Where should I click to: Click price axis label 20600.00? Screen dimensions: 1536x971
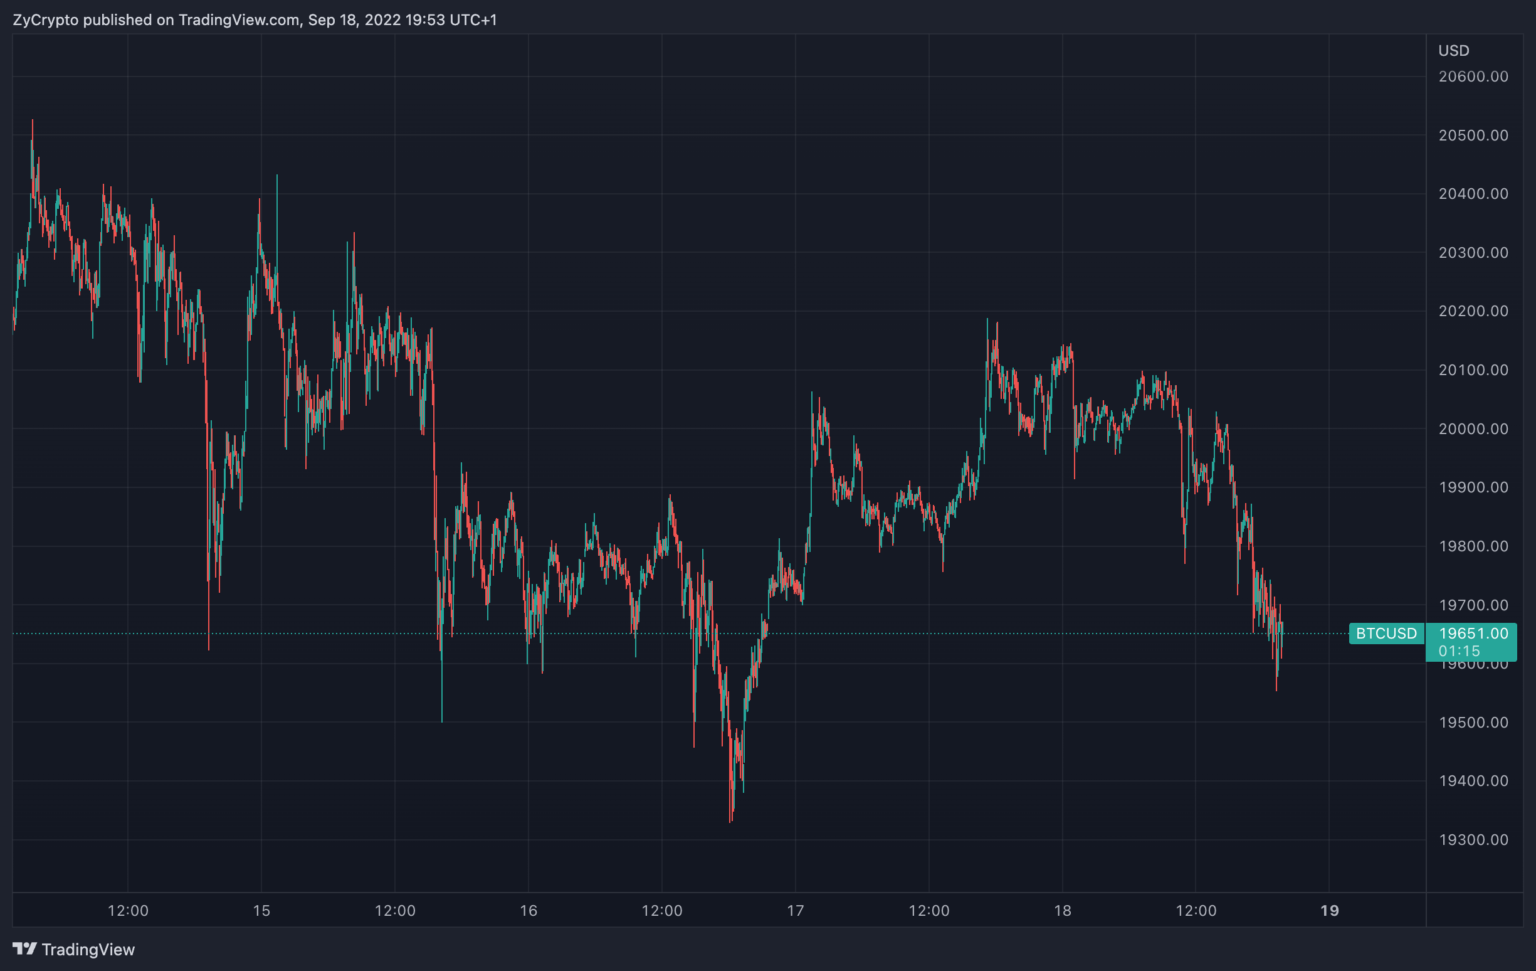tap(1473, 76)
